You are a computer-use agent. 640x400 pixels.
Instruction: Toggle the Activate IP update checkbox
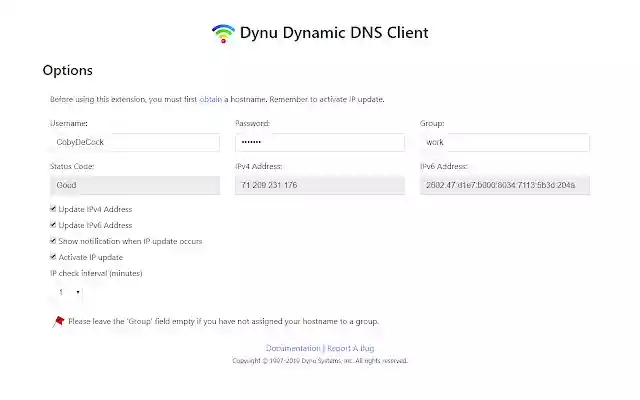(x=53, y=257)
